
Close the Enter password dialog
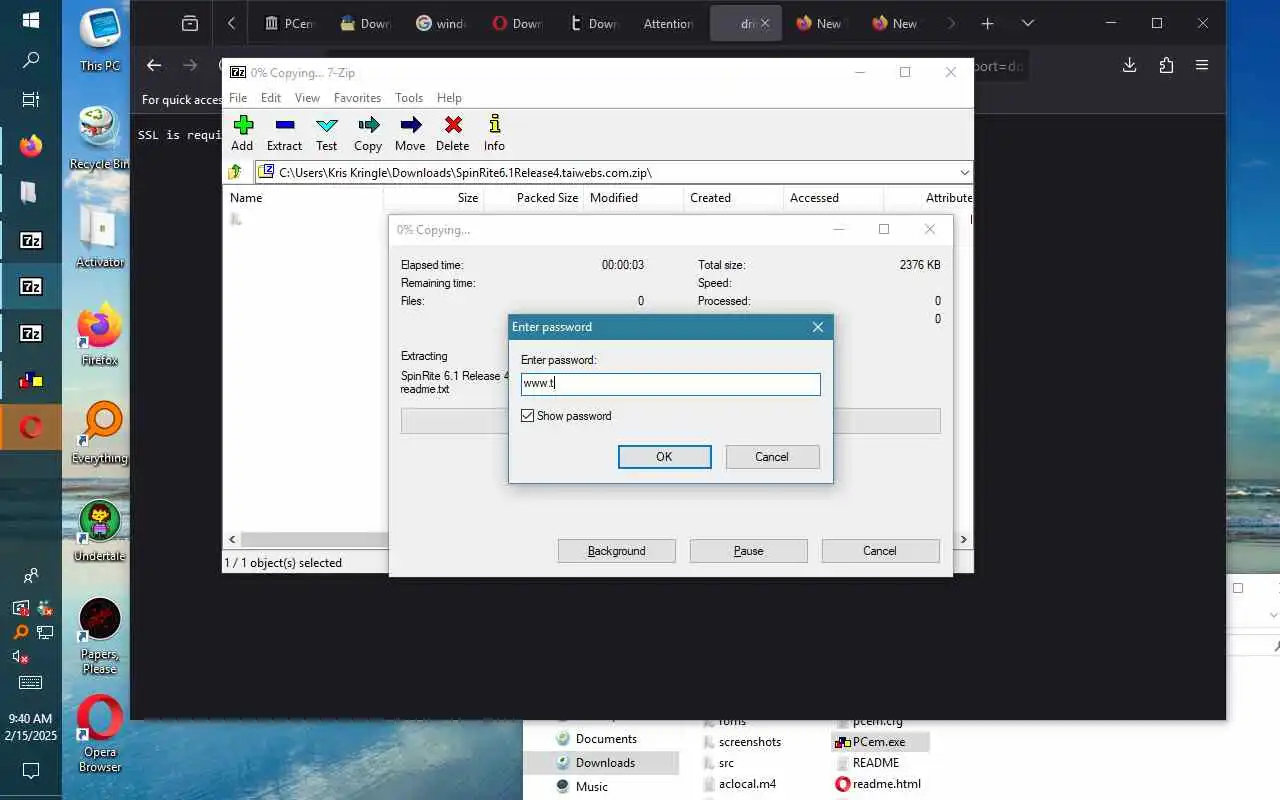point(818,327)
